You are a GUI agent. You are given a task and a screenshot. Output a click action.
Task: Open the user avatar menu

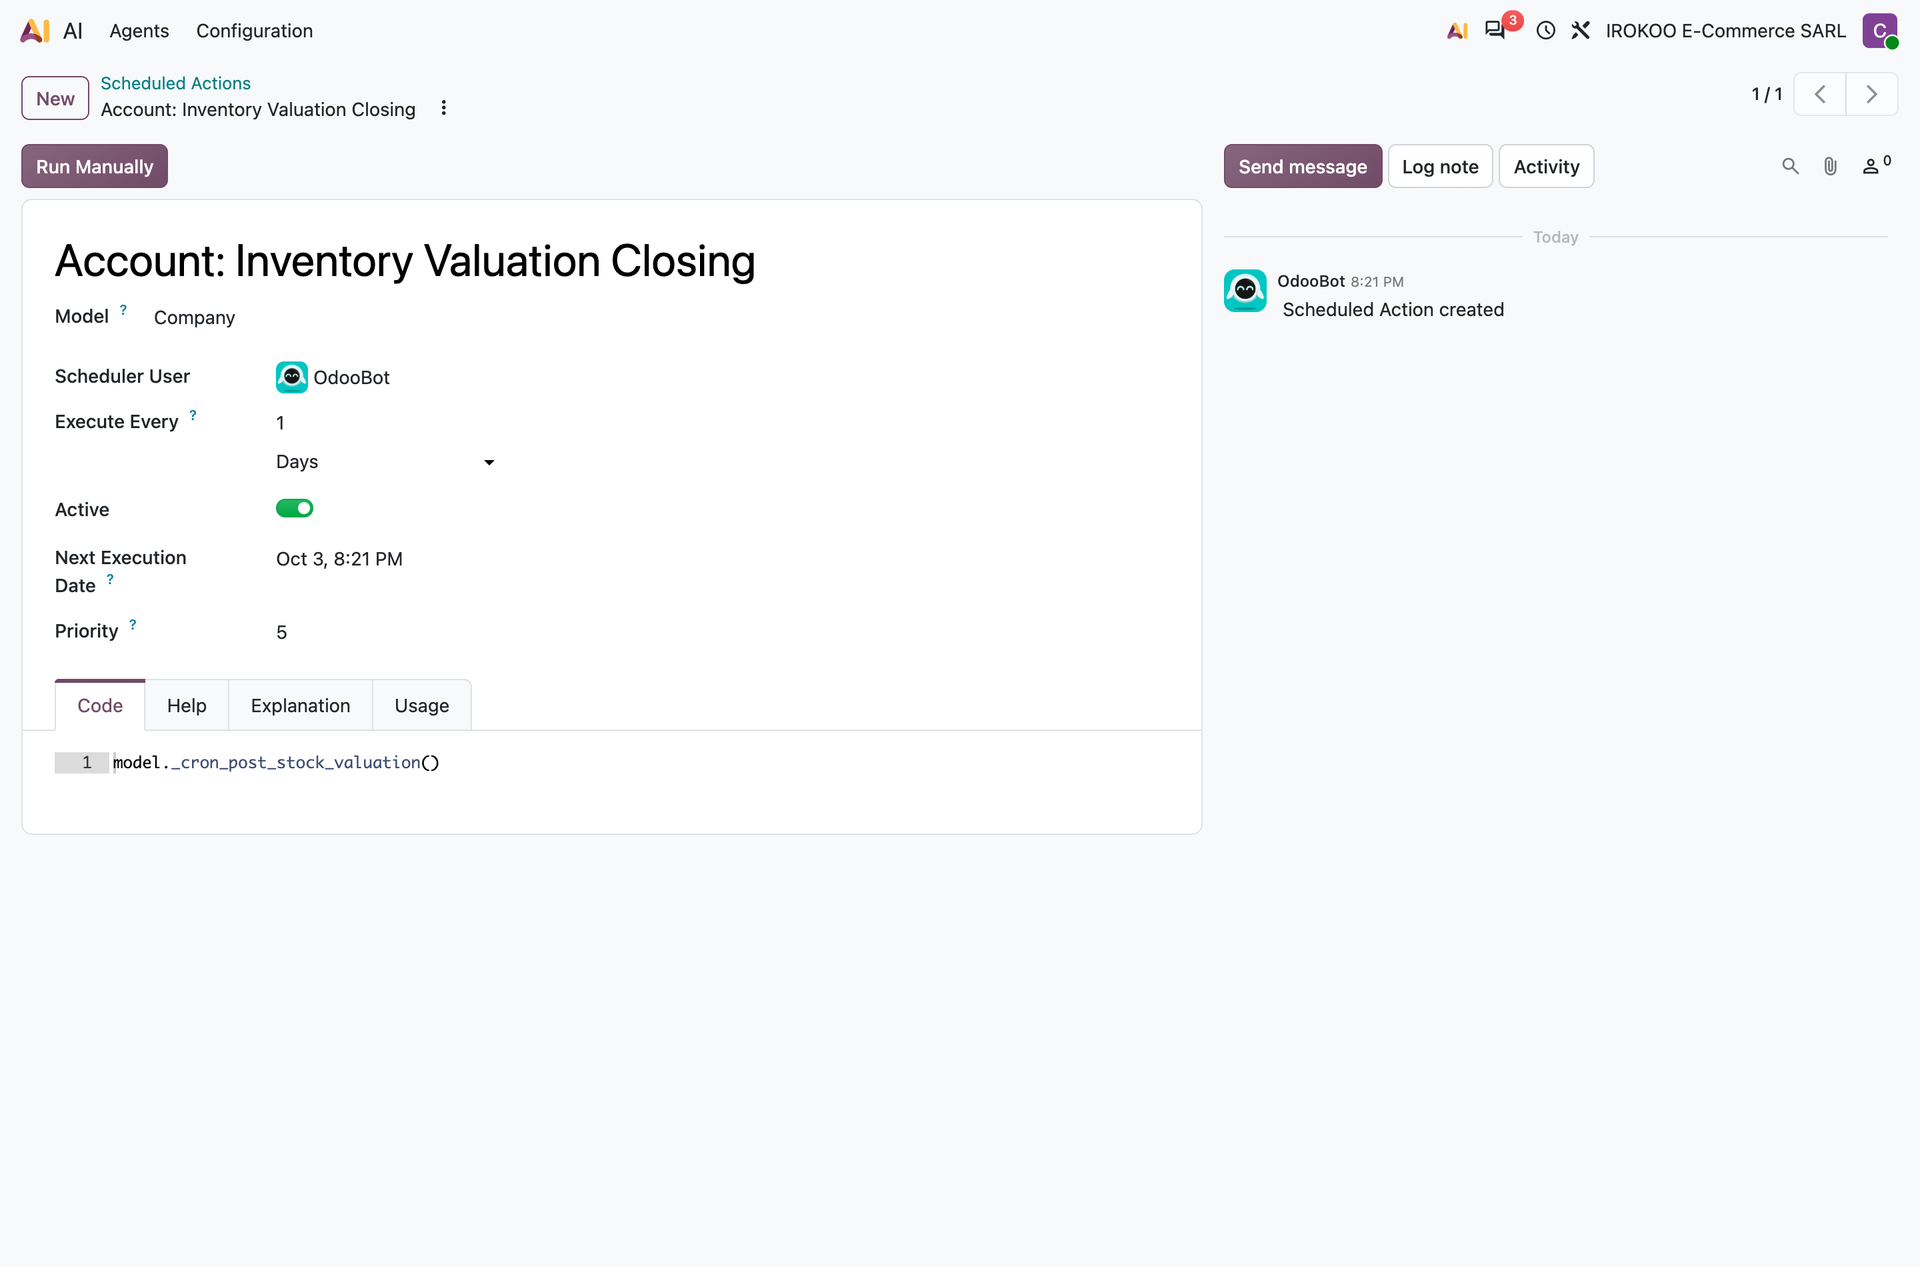pos(1880,31)
